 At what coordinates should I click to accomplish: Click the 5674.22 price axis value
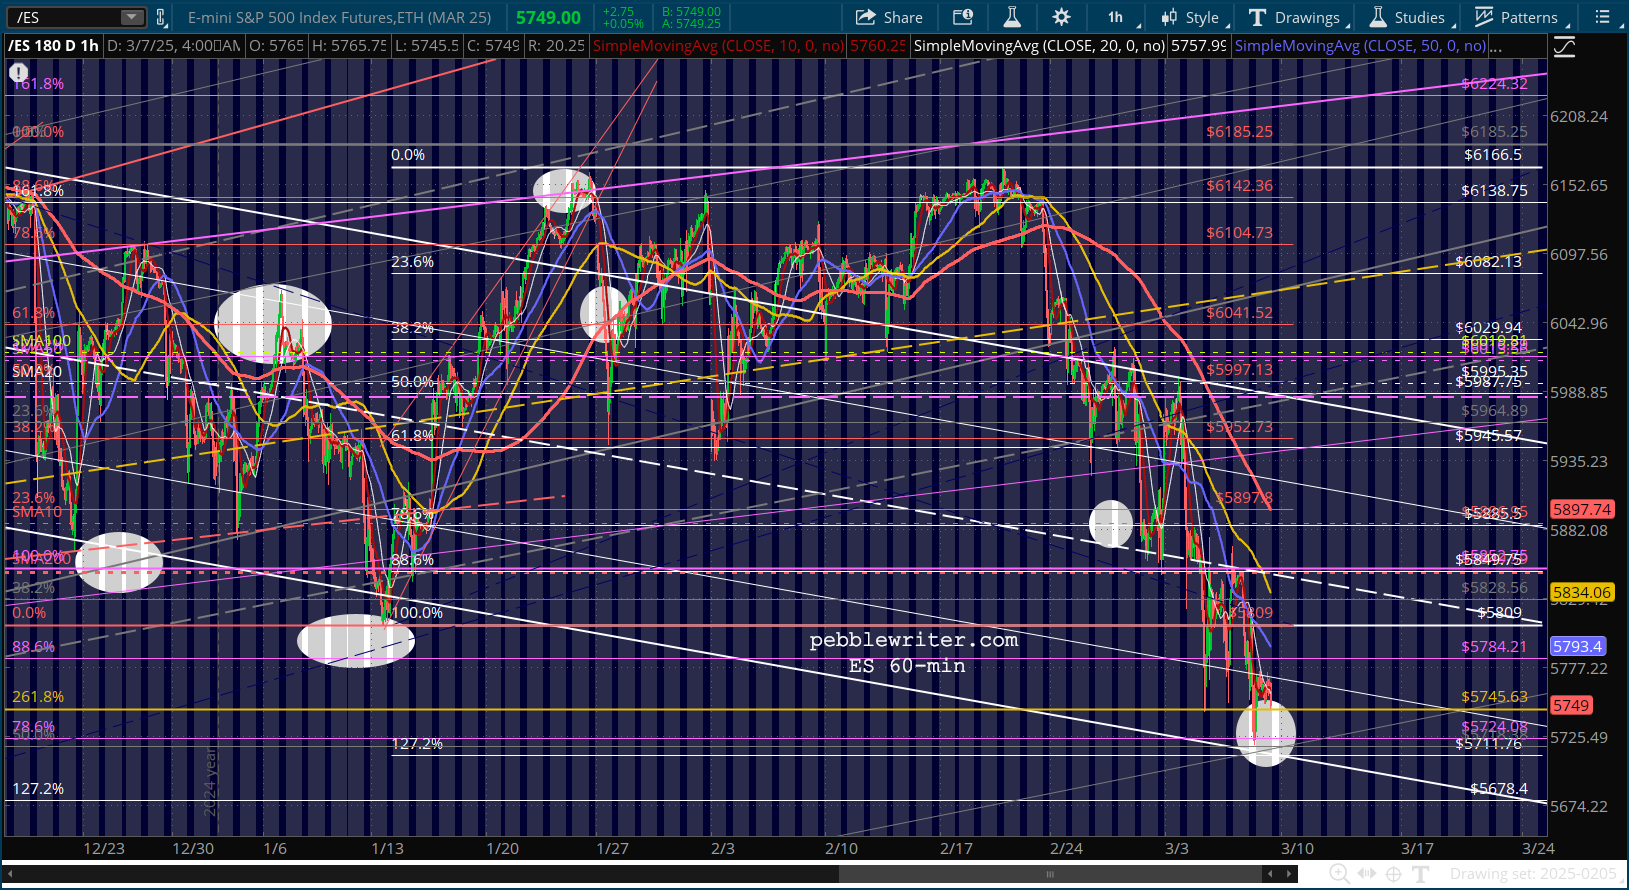tap(1579, 807)
